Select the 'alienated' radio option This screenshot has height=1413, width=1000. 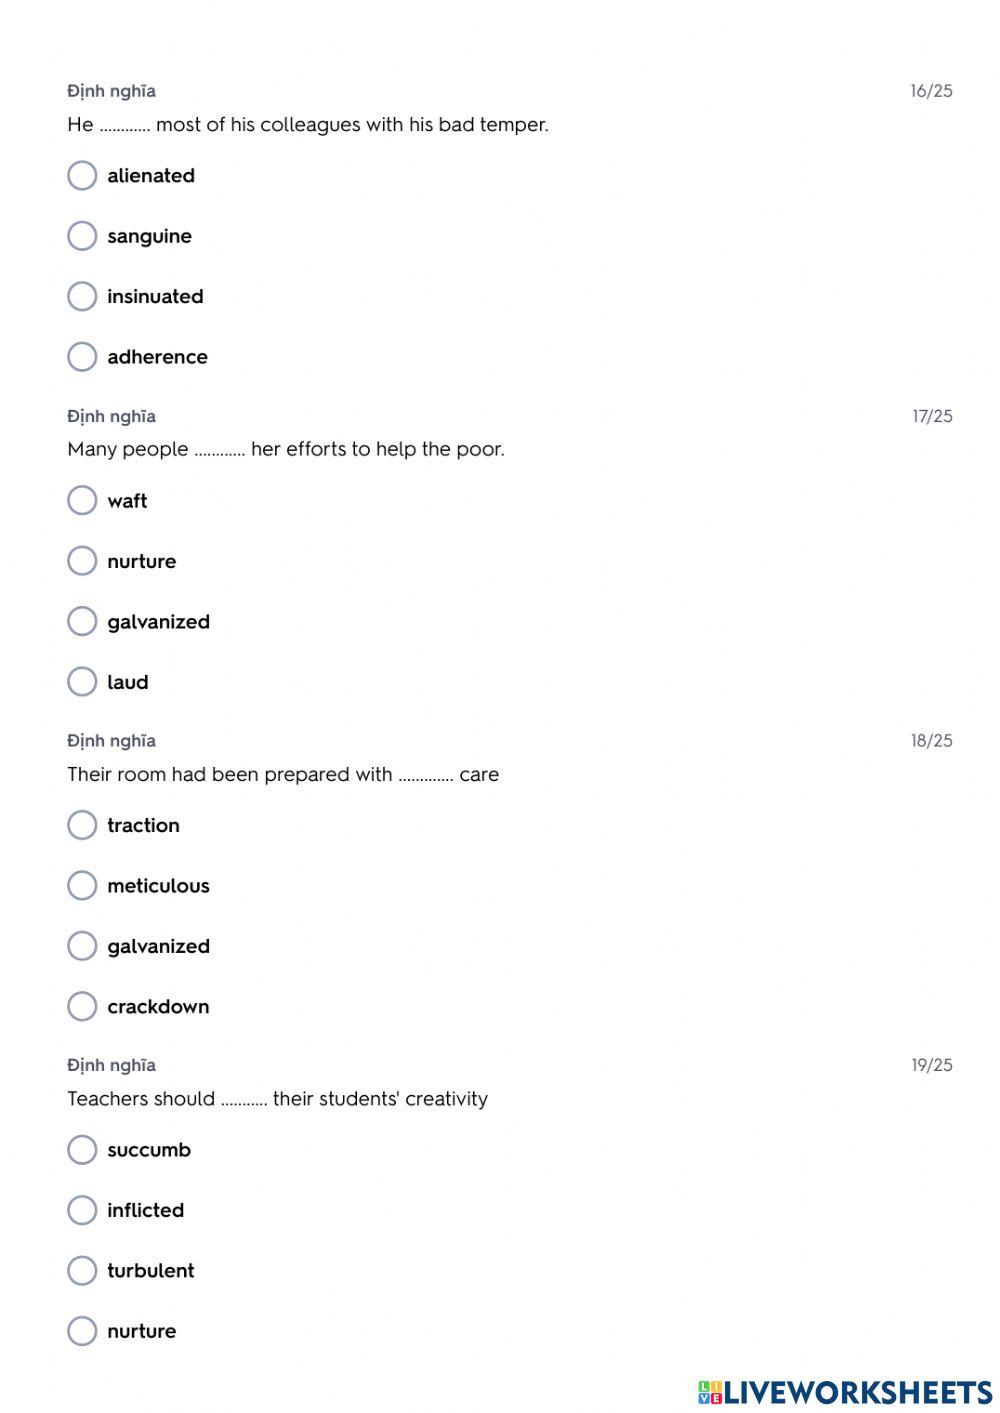[x=82, y=176]
